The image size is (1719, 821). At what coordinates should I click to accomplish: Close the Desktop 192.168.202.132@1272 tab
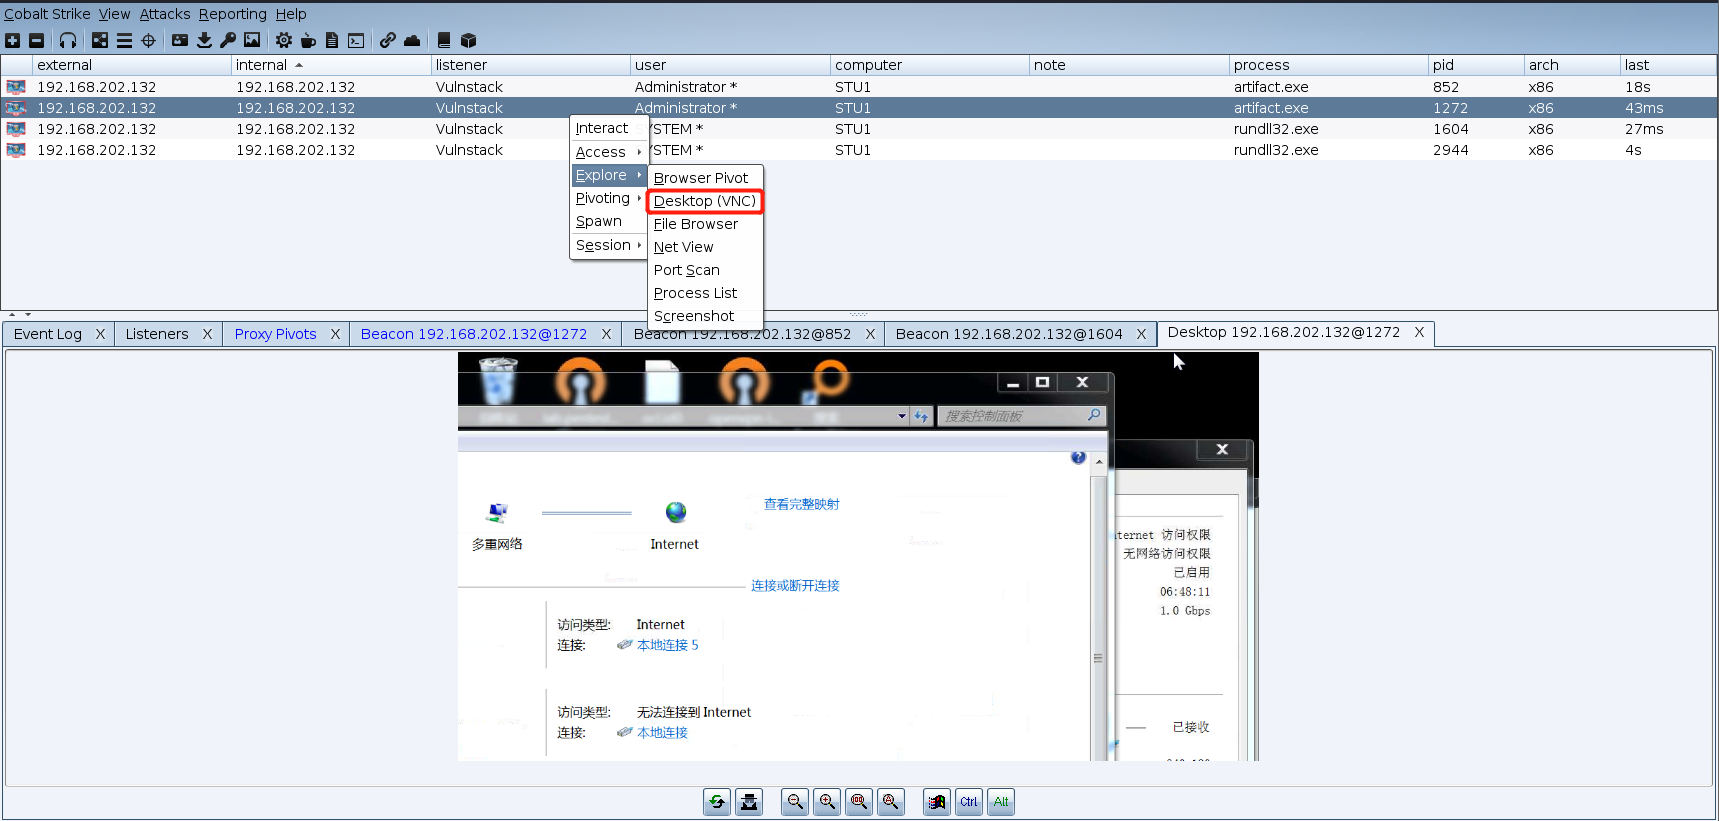[x=1419, y=332]
